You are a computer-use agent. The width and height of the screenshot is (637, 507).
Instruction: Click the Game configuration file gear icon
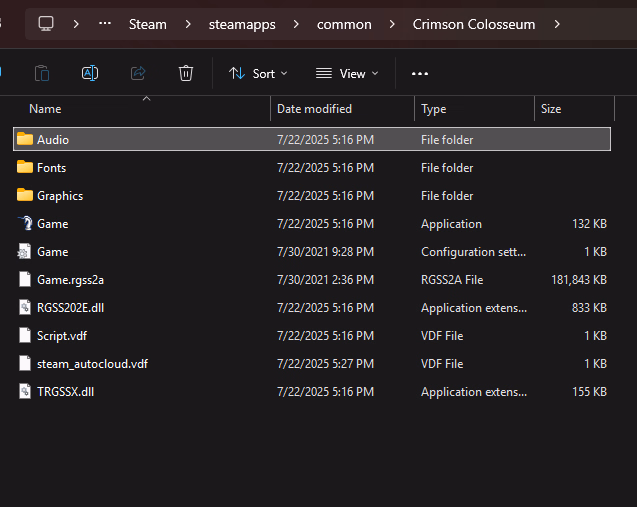click(x=24, y=251)
